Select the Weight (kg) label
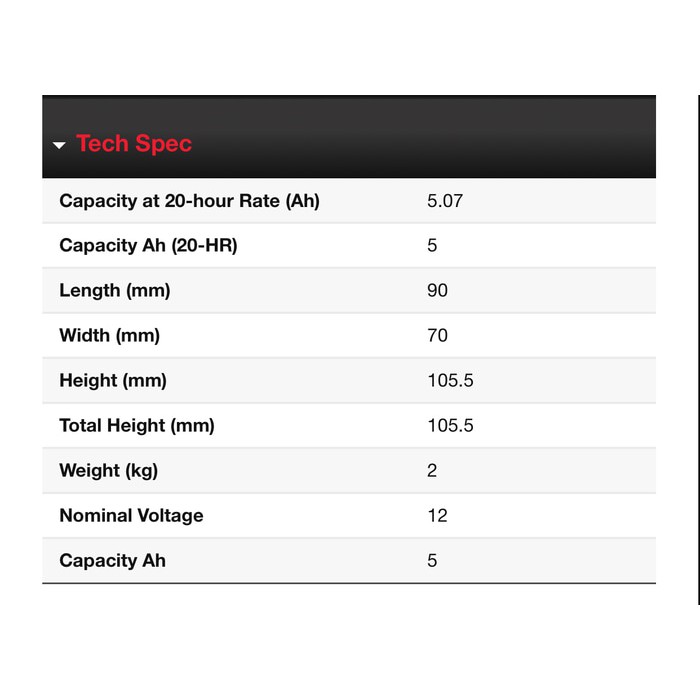 pos(108,471)
